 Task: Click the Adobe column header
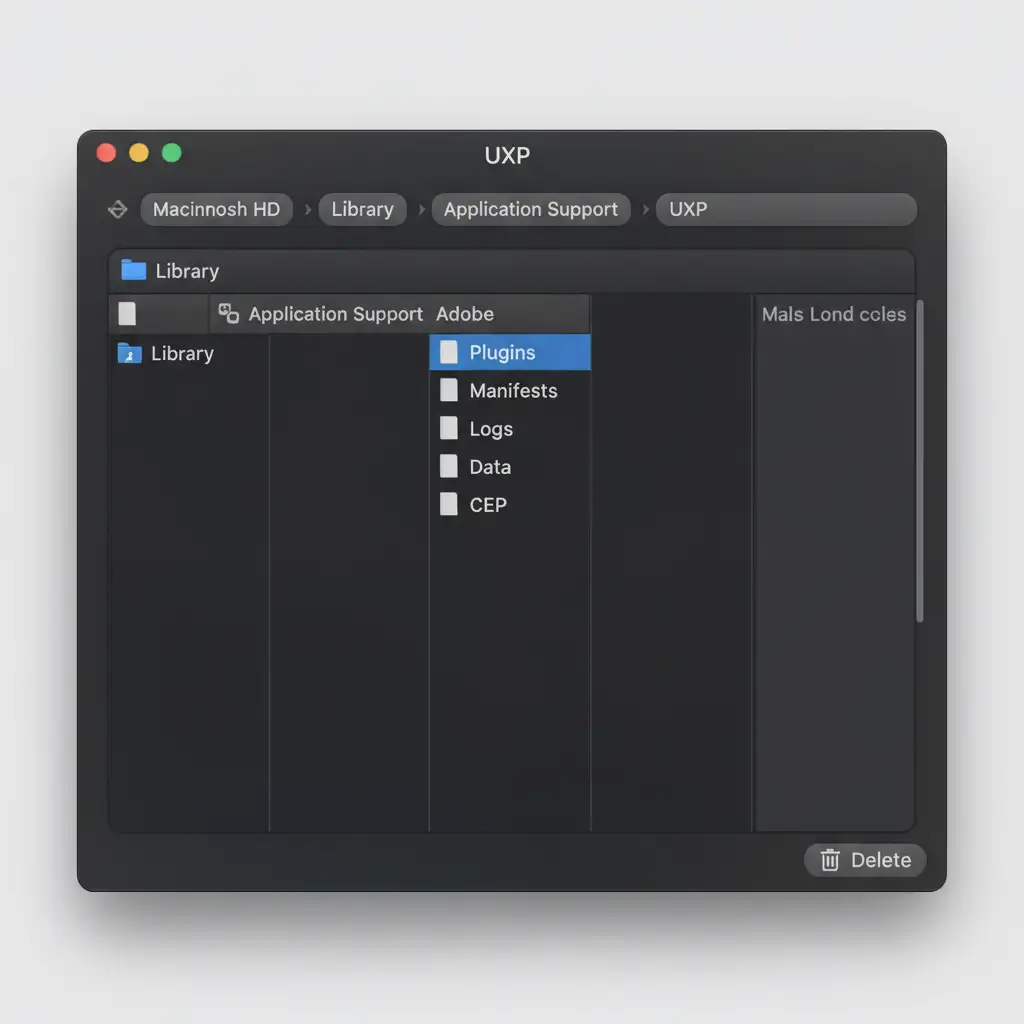pyautogui.click(x=465, y=314)
